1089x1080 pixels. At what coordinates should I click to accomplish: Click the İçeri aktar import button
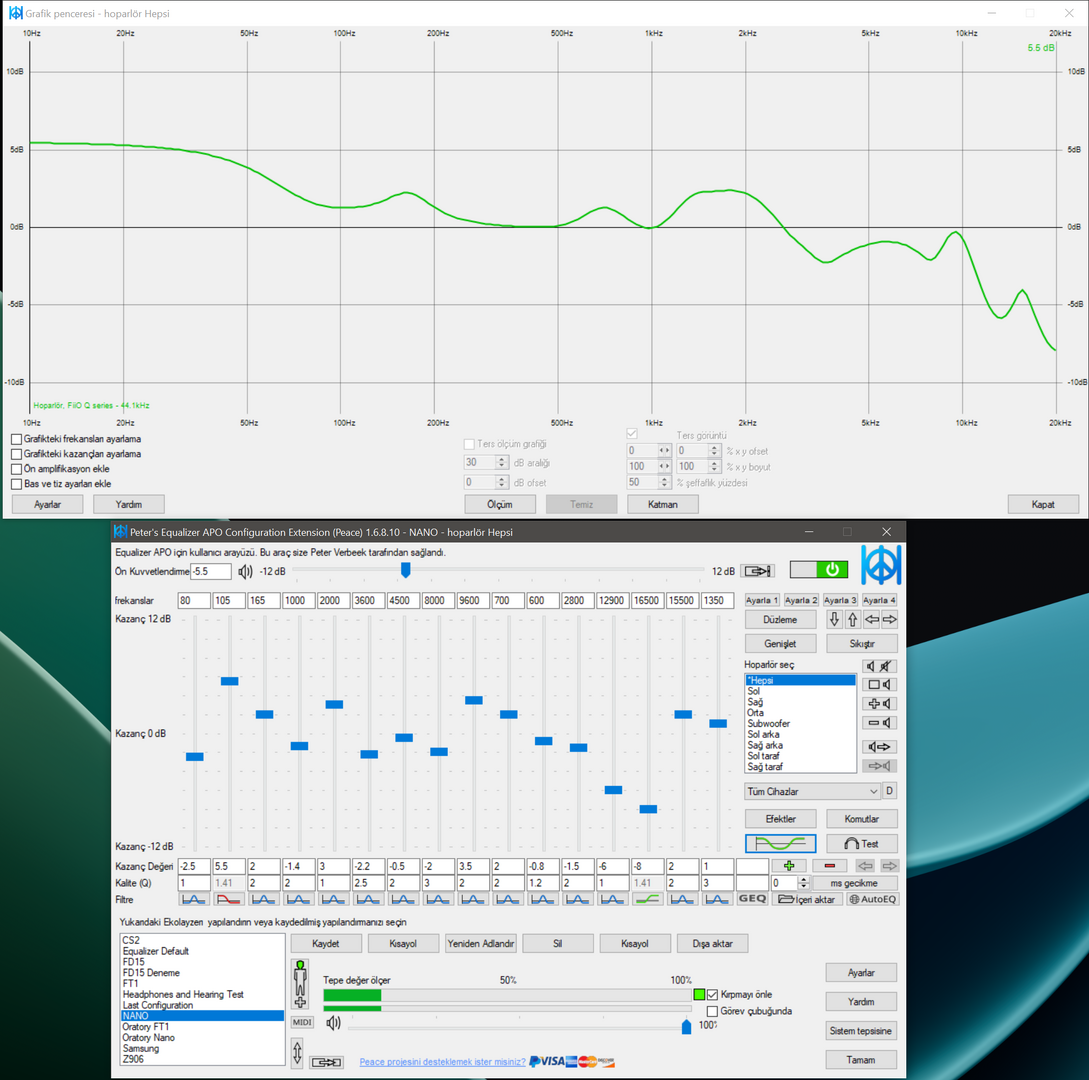coord(806,899)
